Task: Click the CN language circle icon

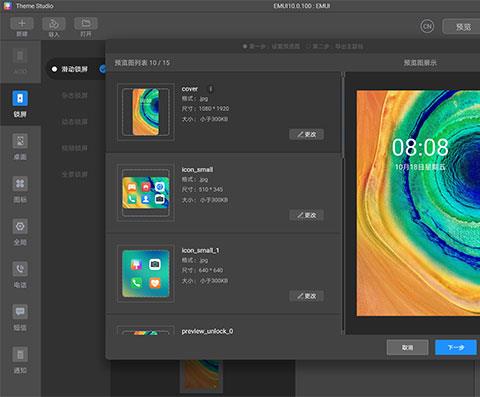Action: coord(427,26)
